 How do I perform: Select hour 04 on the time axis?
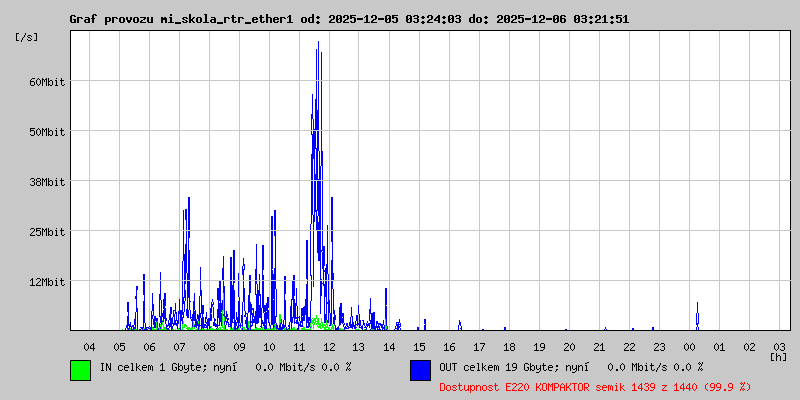(x=89, y=346)
